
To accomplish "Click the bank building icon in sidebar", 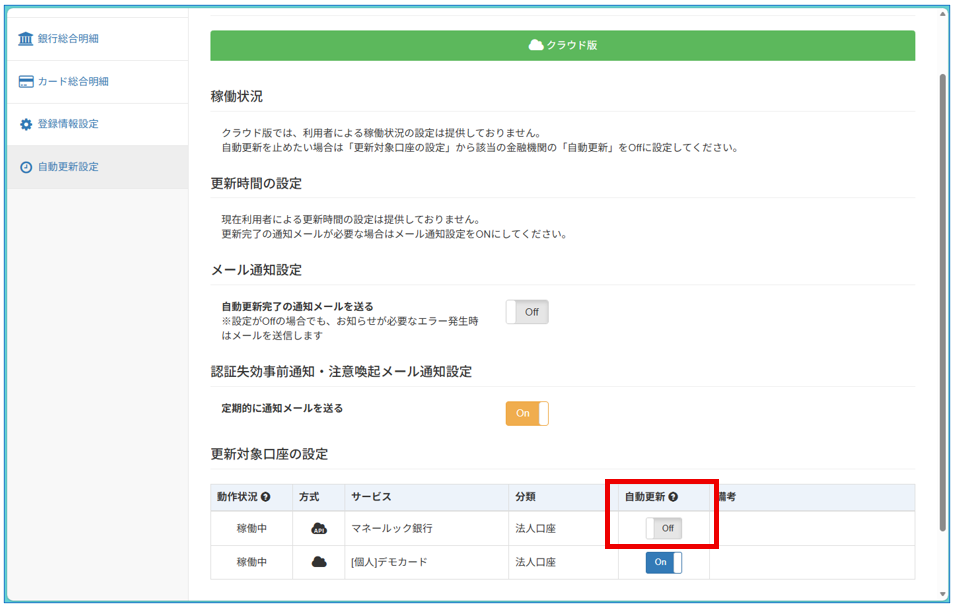I will 26,39.
